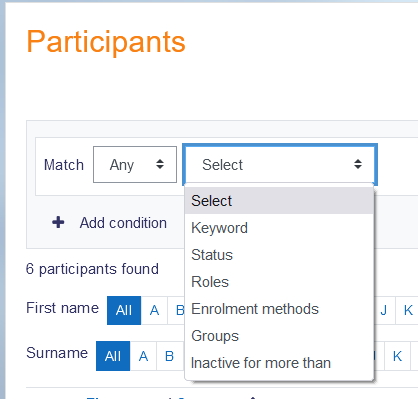The width and height of the screenshot is (418, 399).
Task: Filter first name by All
Action: tap(124, 310)
